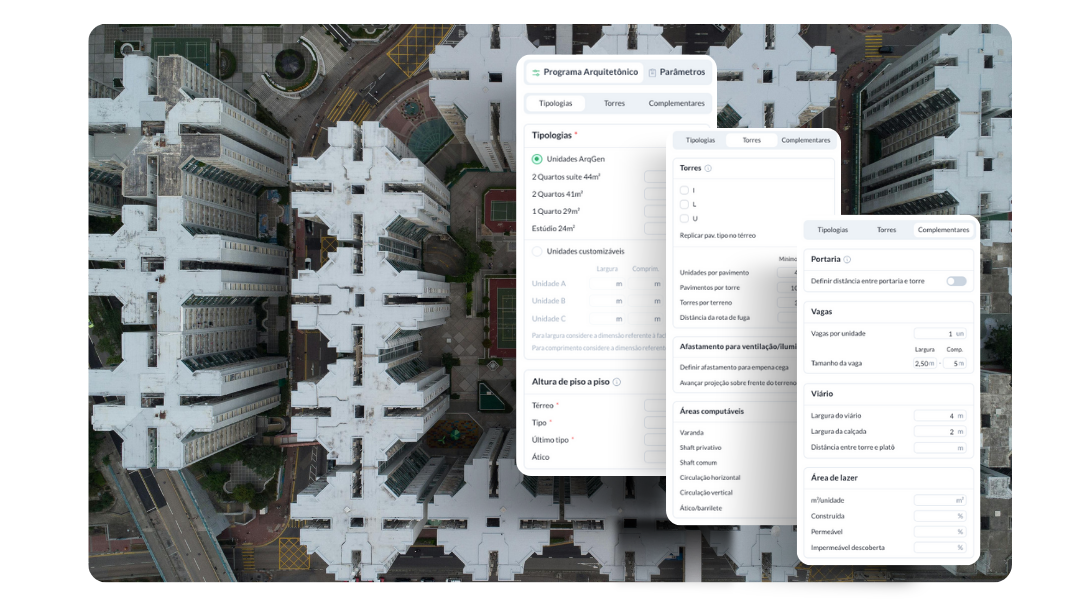Check the tower shape U checkbox

[x=684, y=218]
